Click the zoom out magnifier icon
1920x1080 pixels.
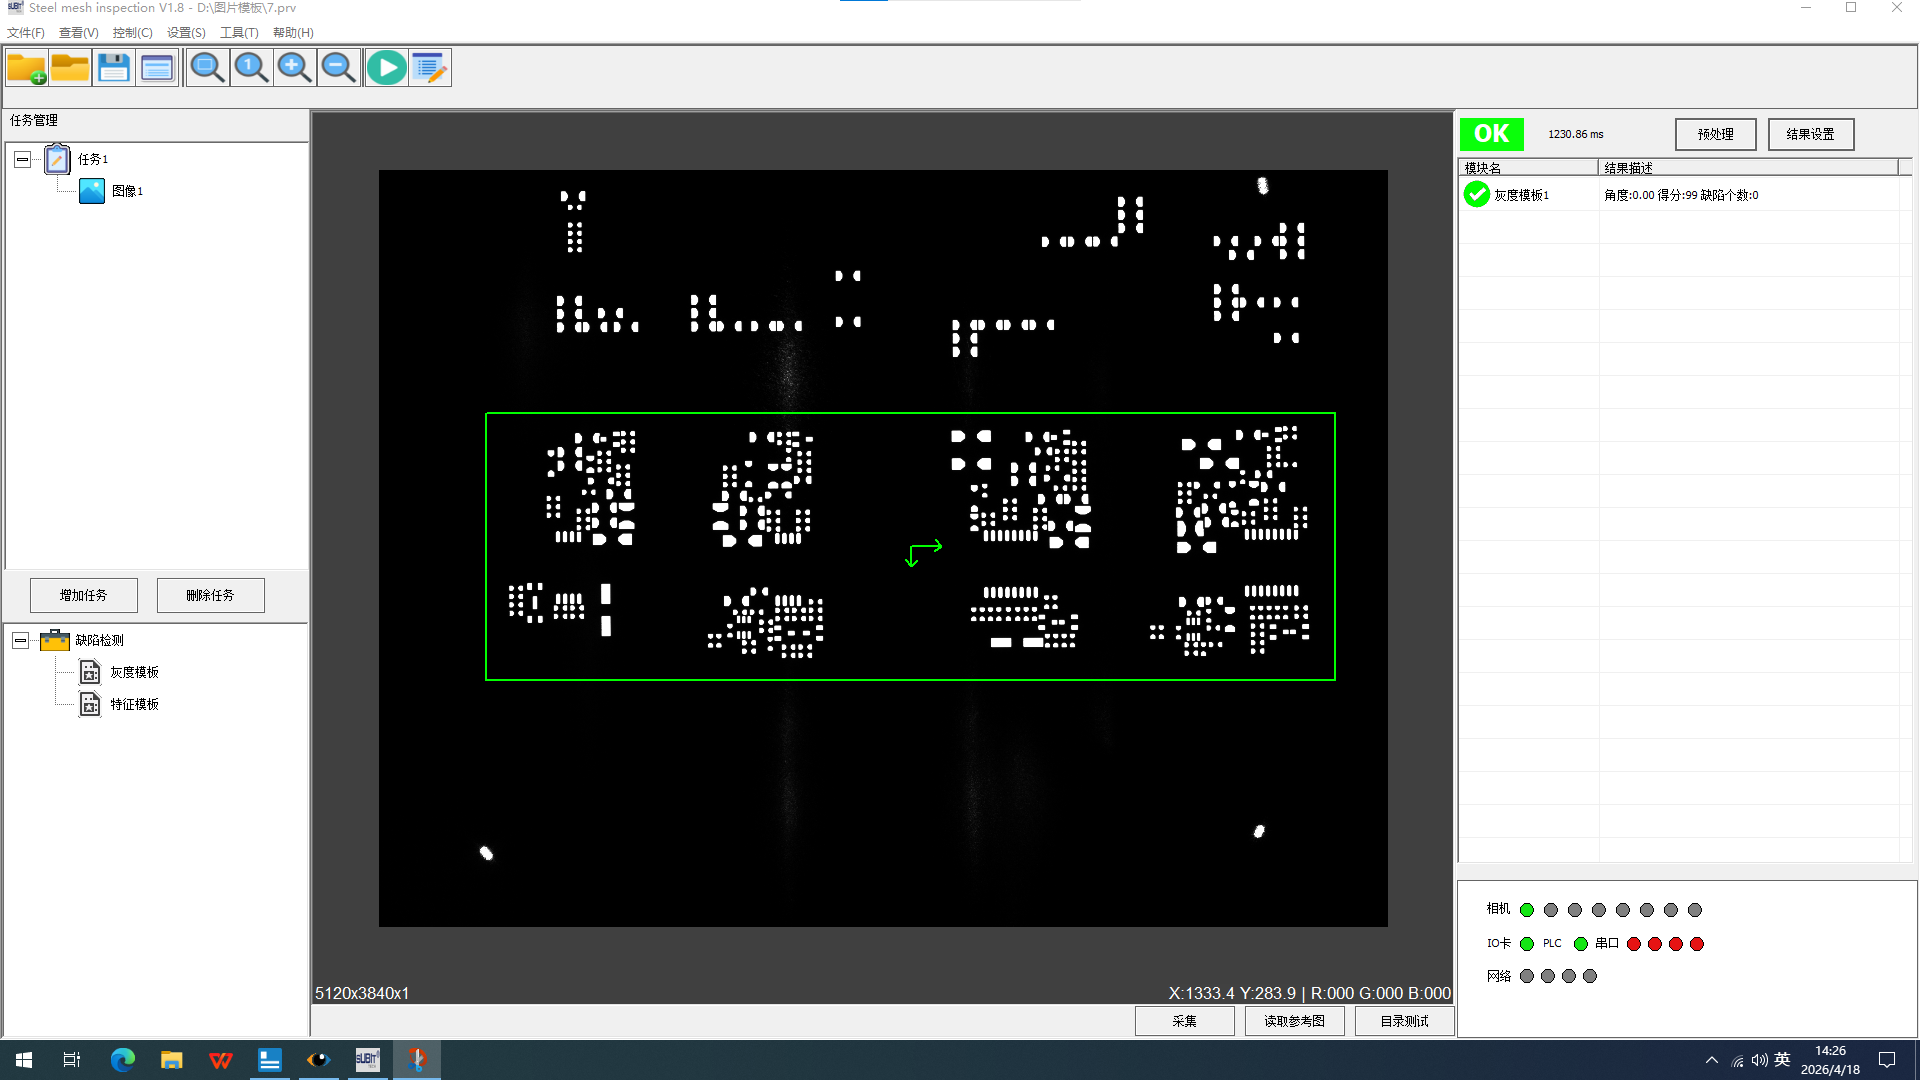click(x=338, y=68)
